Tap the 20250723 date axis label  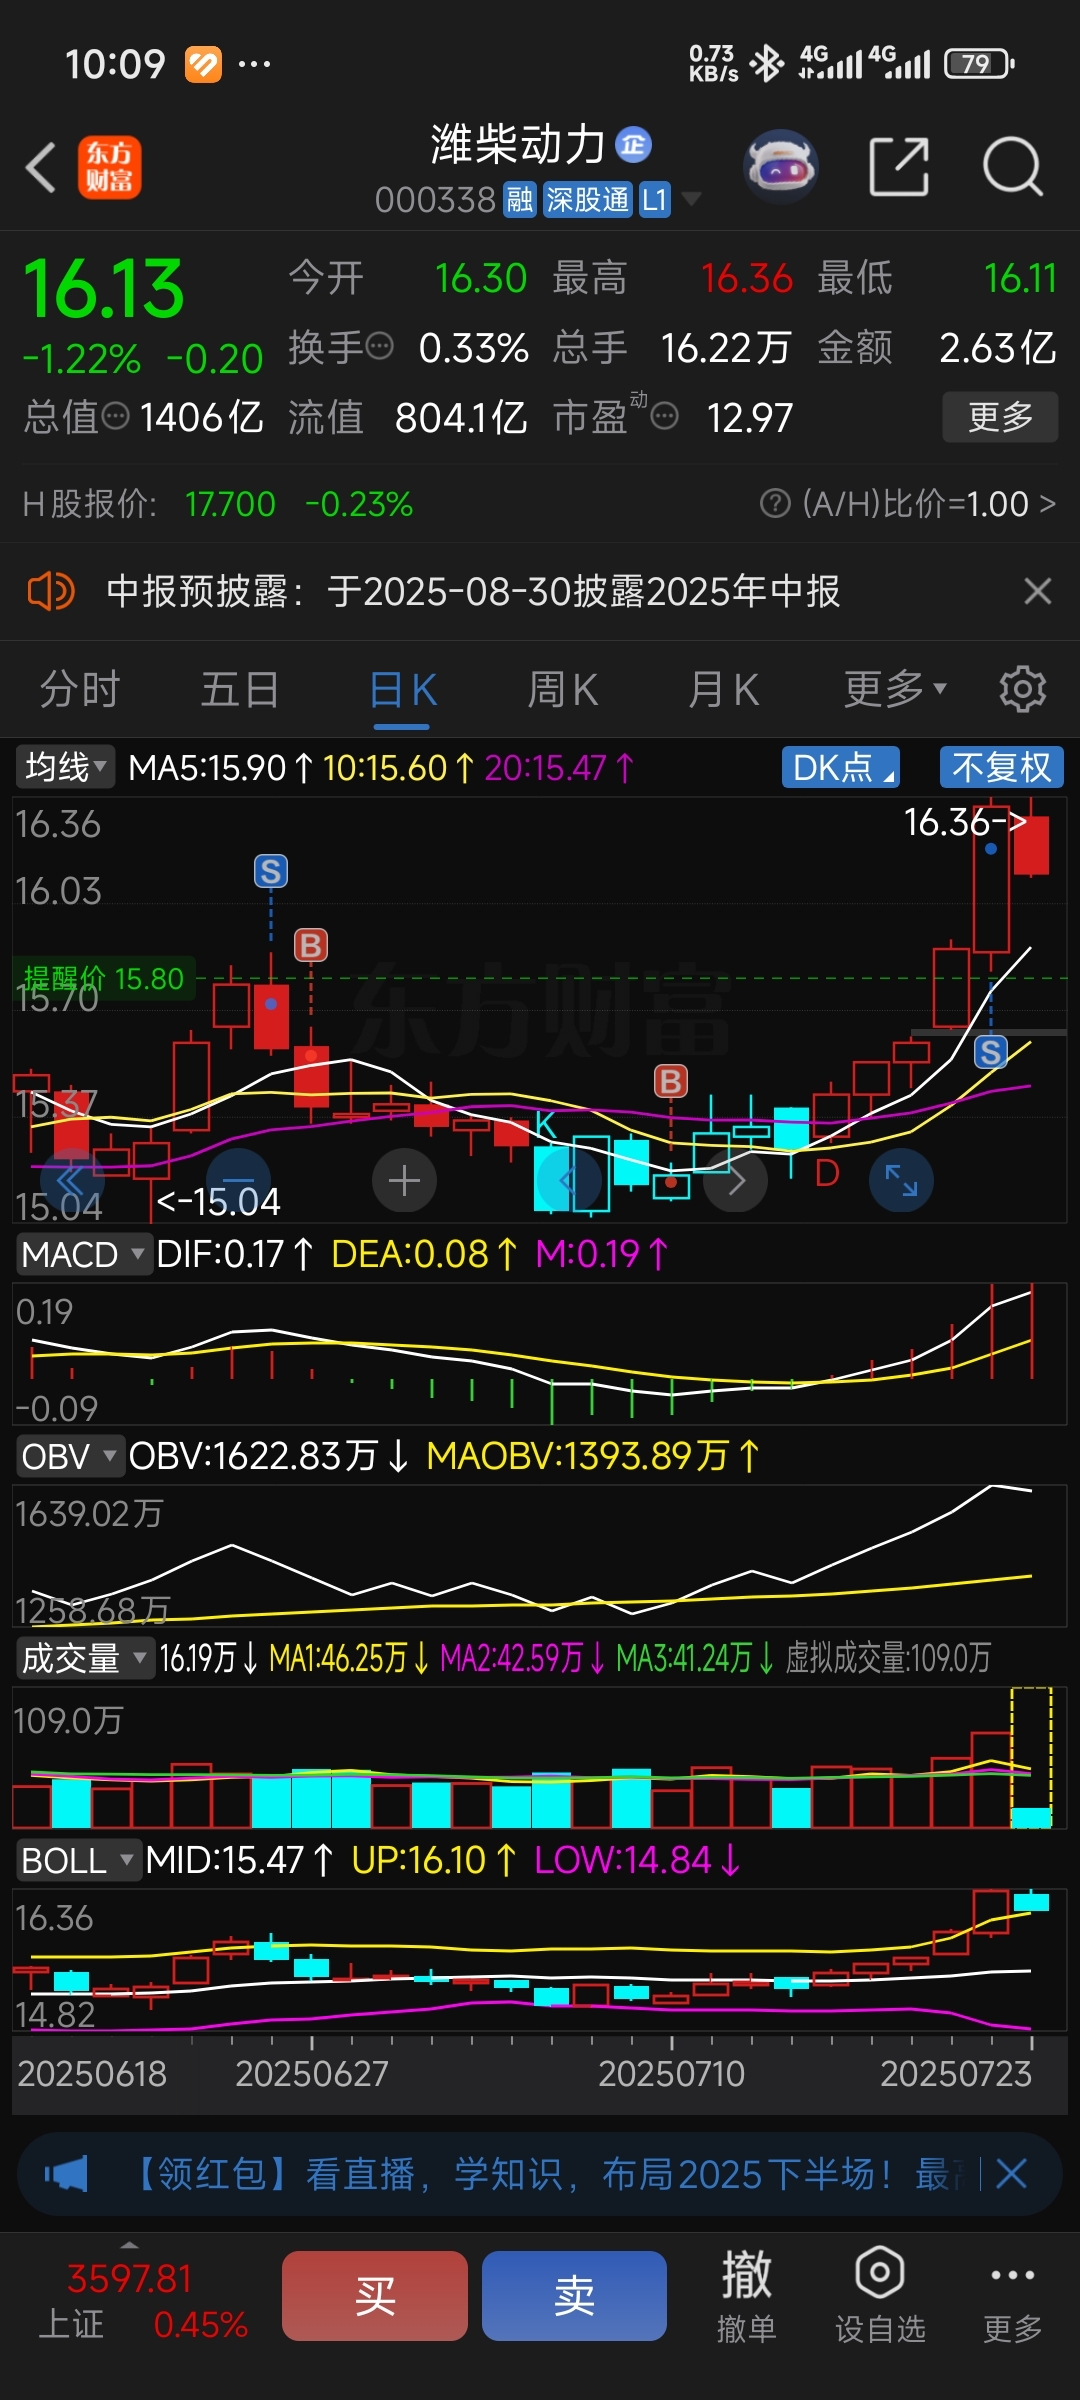[x=955, y=2073]
